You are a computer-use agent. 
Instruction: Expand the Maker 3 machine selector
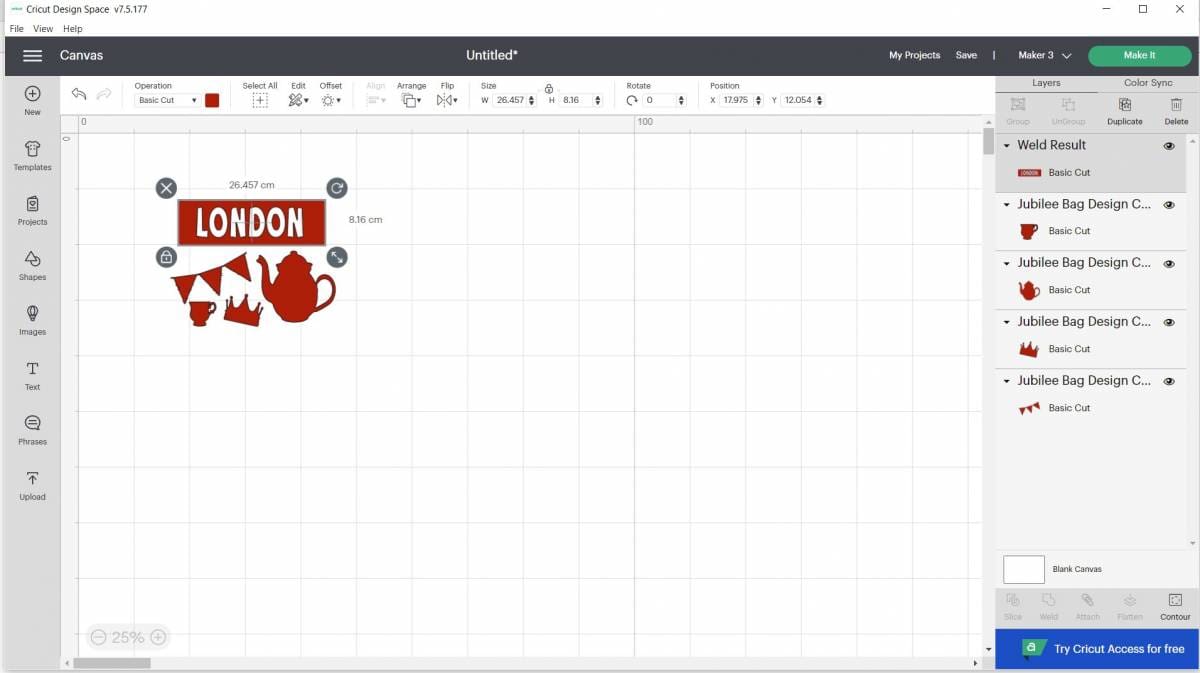click(1044, 55)
